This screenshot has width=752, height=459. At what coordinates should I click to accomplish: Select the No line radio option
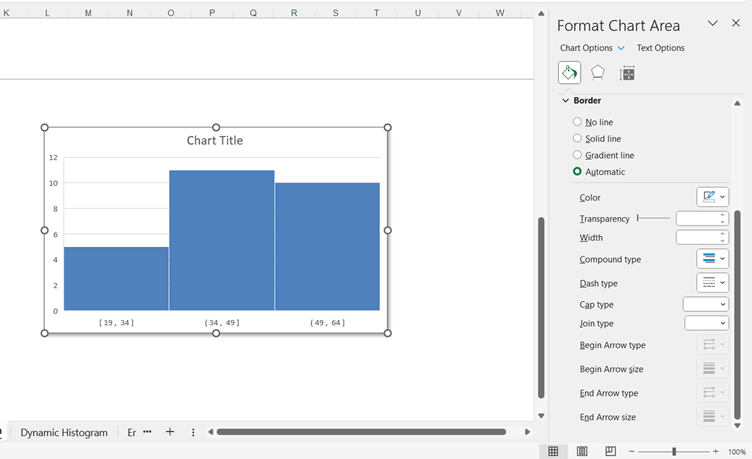coord(577,122)
